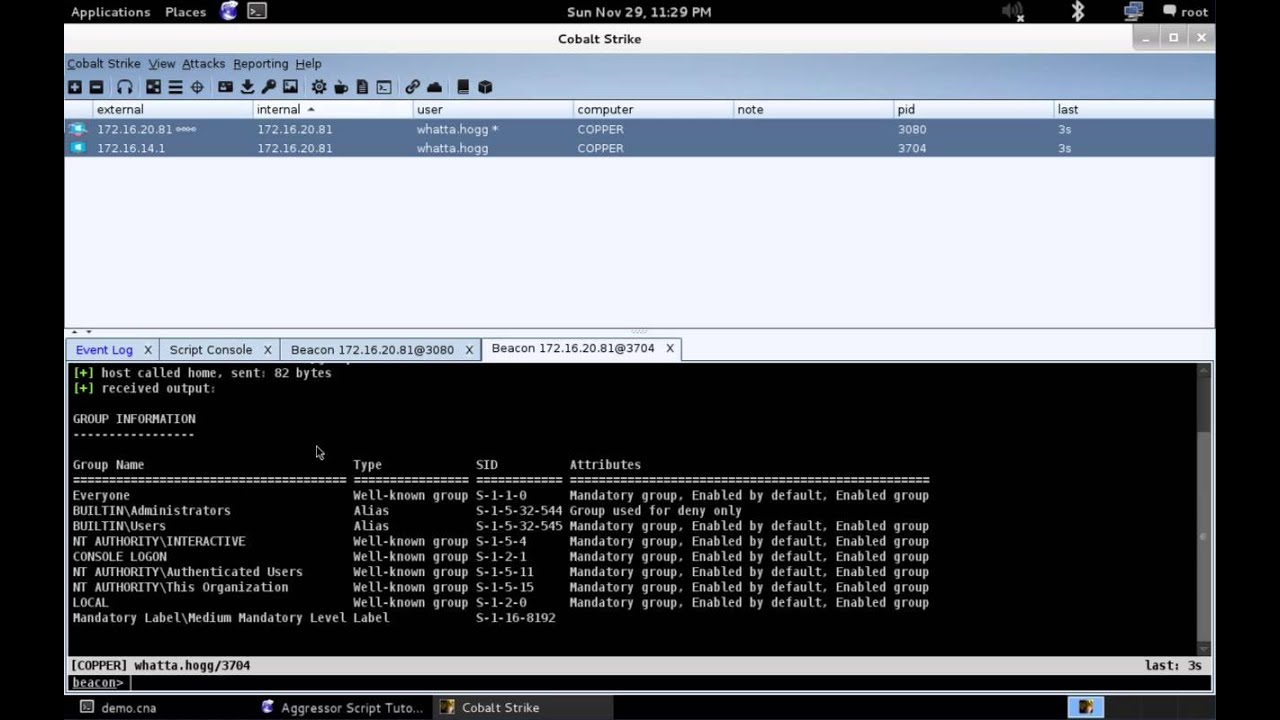Open the Cobalt Strike menu
The height and width of the screenshot is (720, 1280).
click(x=104, y=63)
